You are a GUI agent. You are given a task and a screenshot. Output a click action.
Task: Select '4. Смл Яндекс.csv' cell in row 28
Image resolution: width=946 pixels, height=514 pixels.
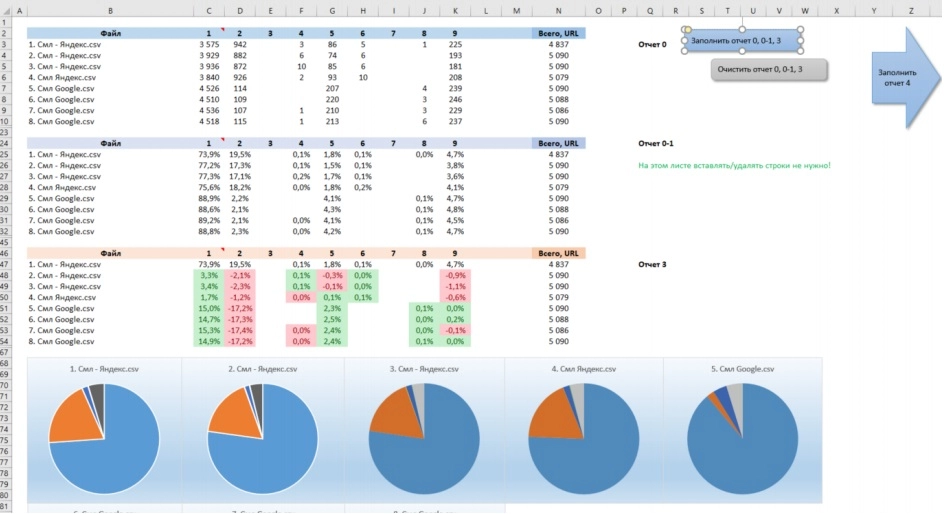[x=110, y=188]
